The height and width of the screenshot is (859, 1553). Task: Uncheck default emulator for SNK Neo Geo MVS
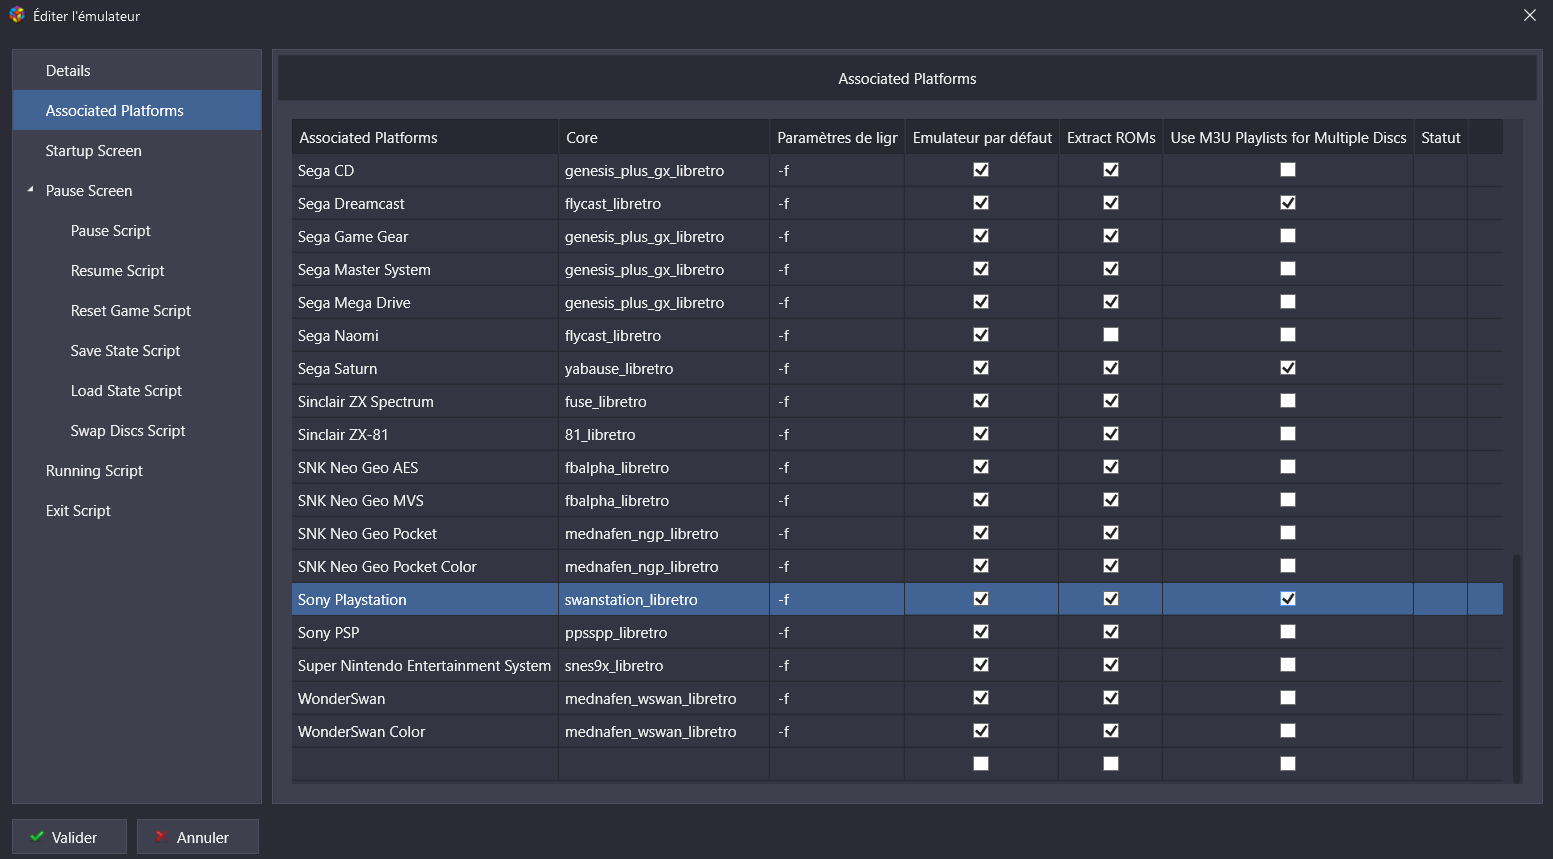981,500
